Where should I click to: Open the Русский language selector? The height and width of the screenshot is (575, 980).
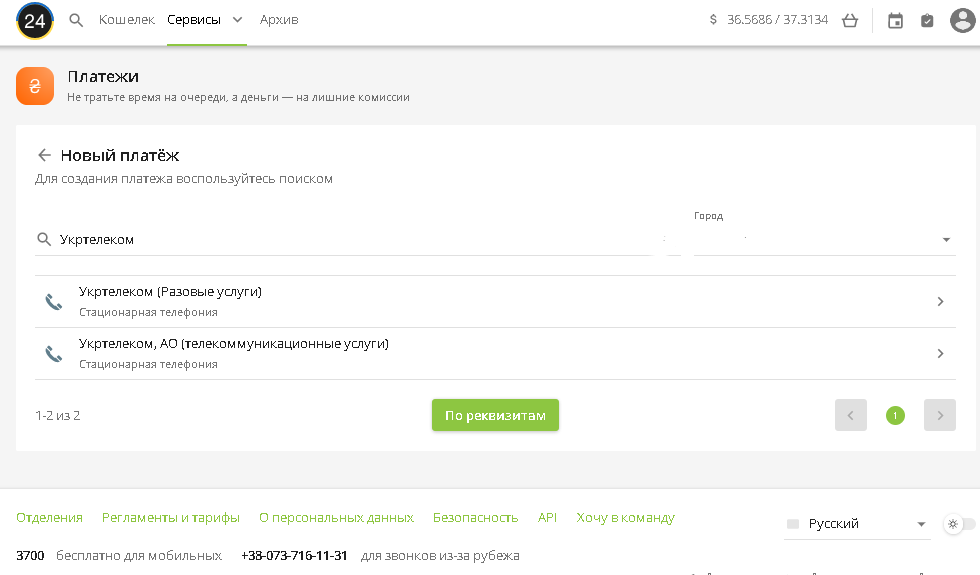[857, 524]
